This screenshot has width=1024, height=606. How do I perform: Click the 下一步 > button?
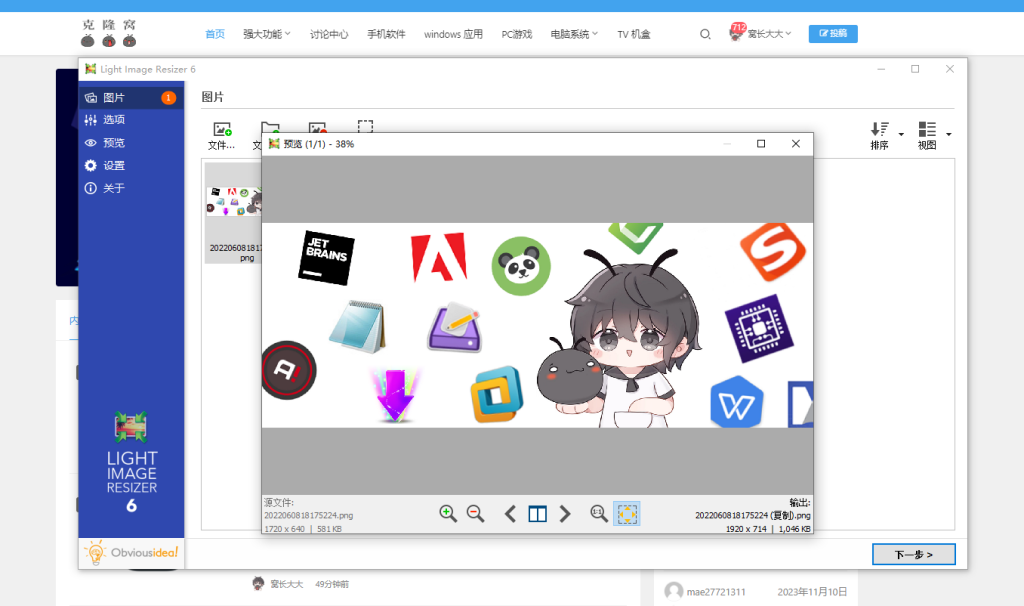914,554
